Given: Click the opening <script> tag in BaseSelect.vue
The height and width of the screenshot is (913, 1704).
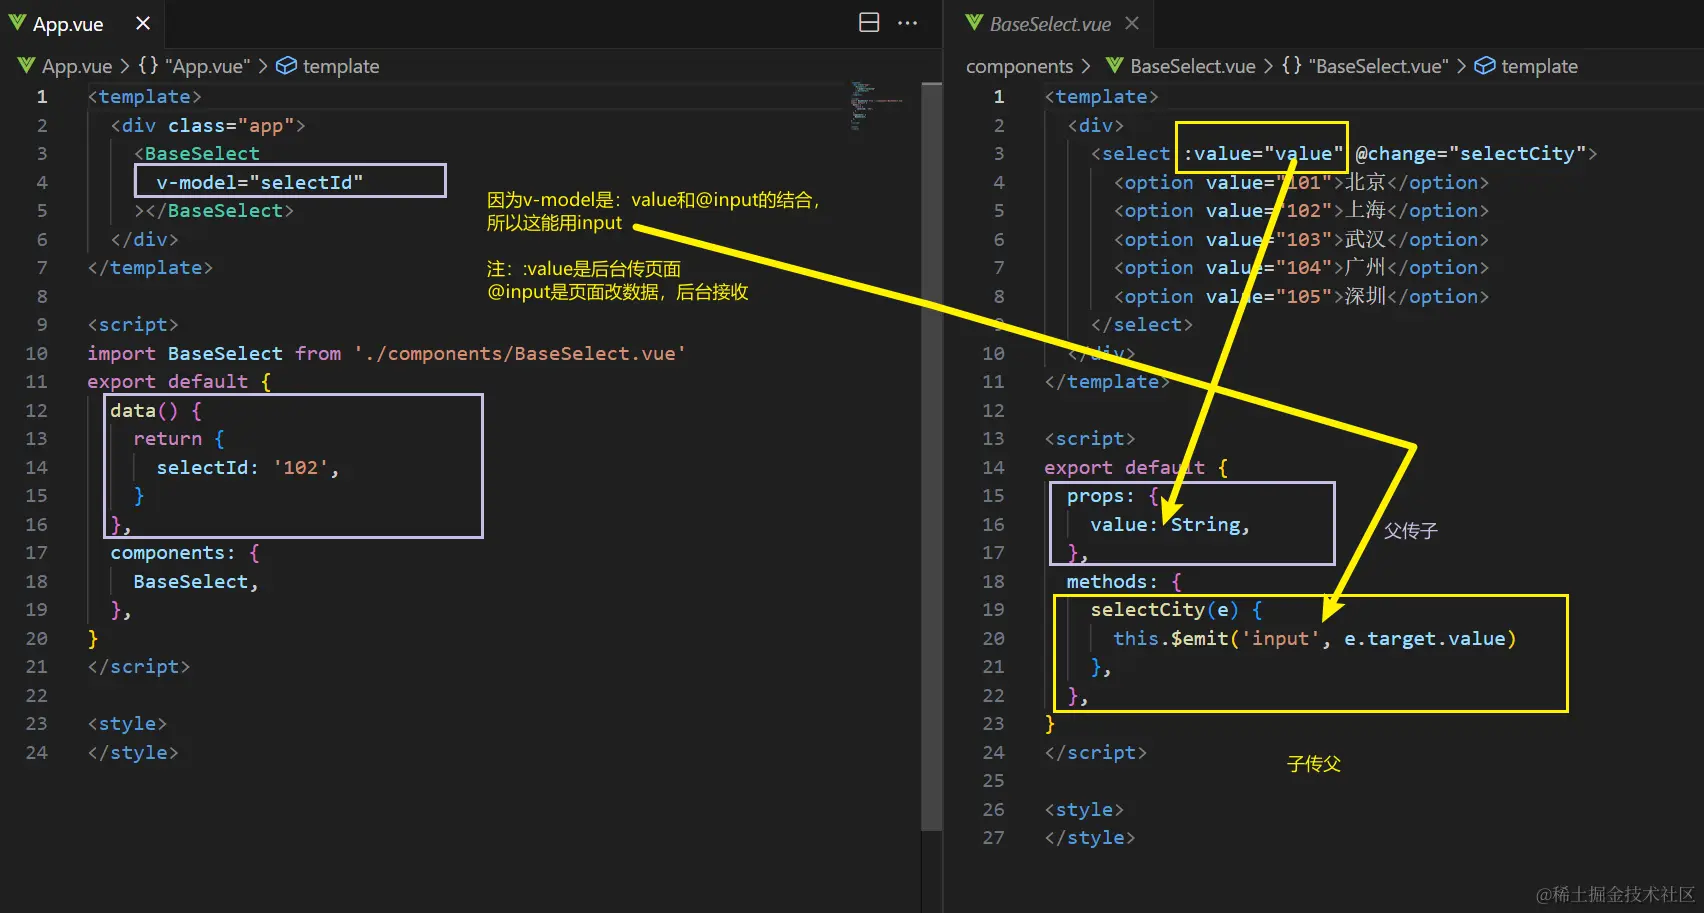Looking at the screenshot, I should click(1090, 438).
